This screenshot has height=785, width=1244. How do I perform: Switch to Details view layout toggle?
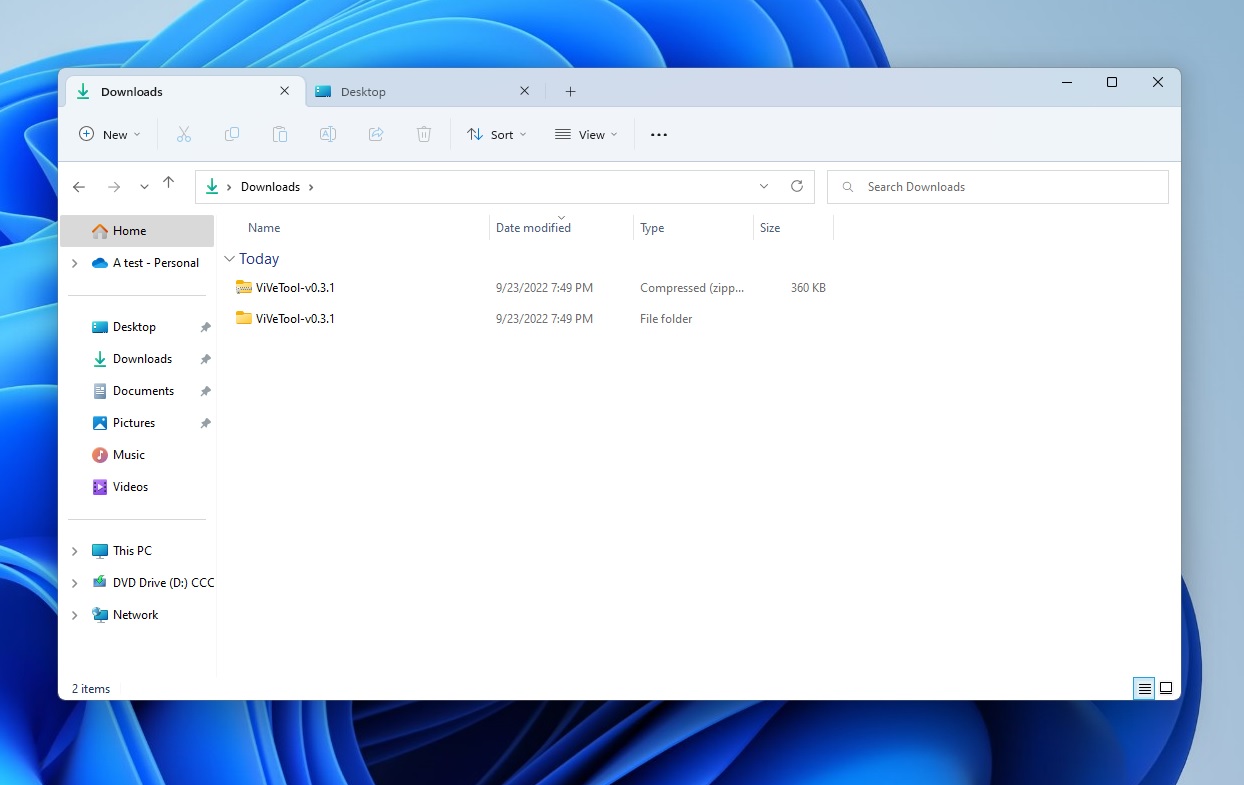tap(1144, 688)
